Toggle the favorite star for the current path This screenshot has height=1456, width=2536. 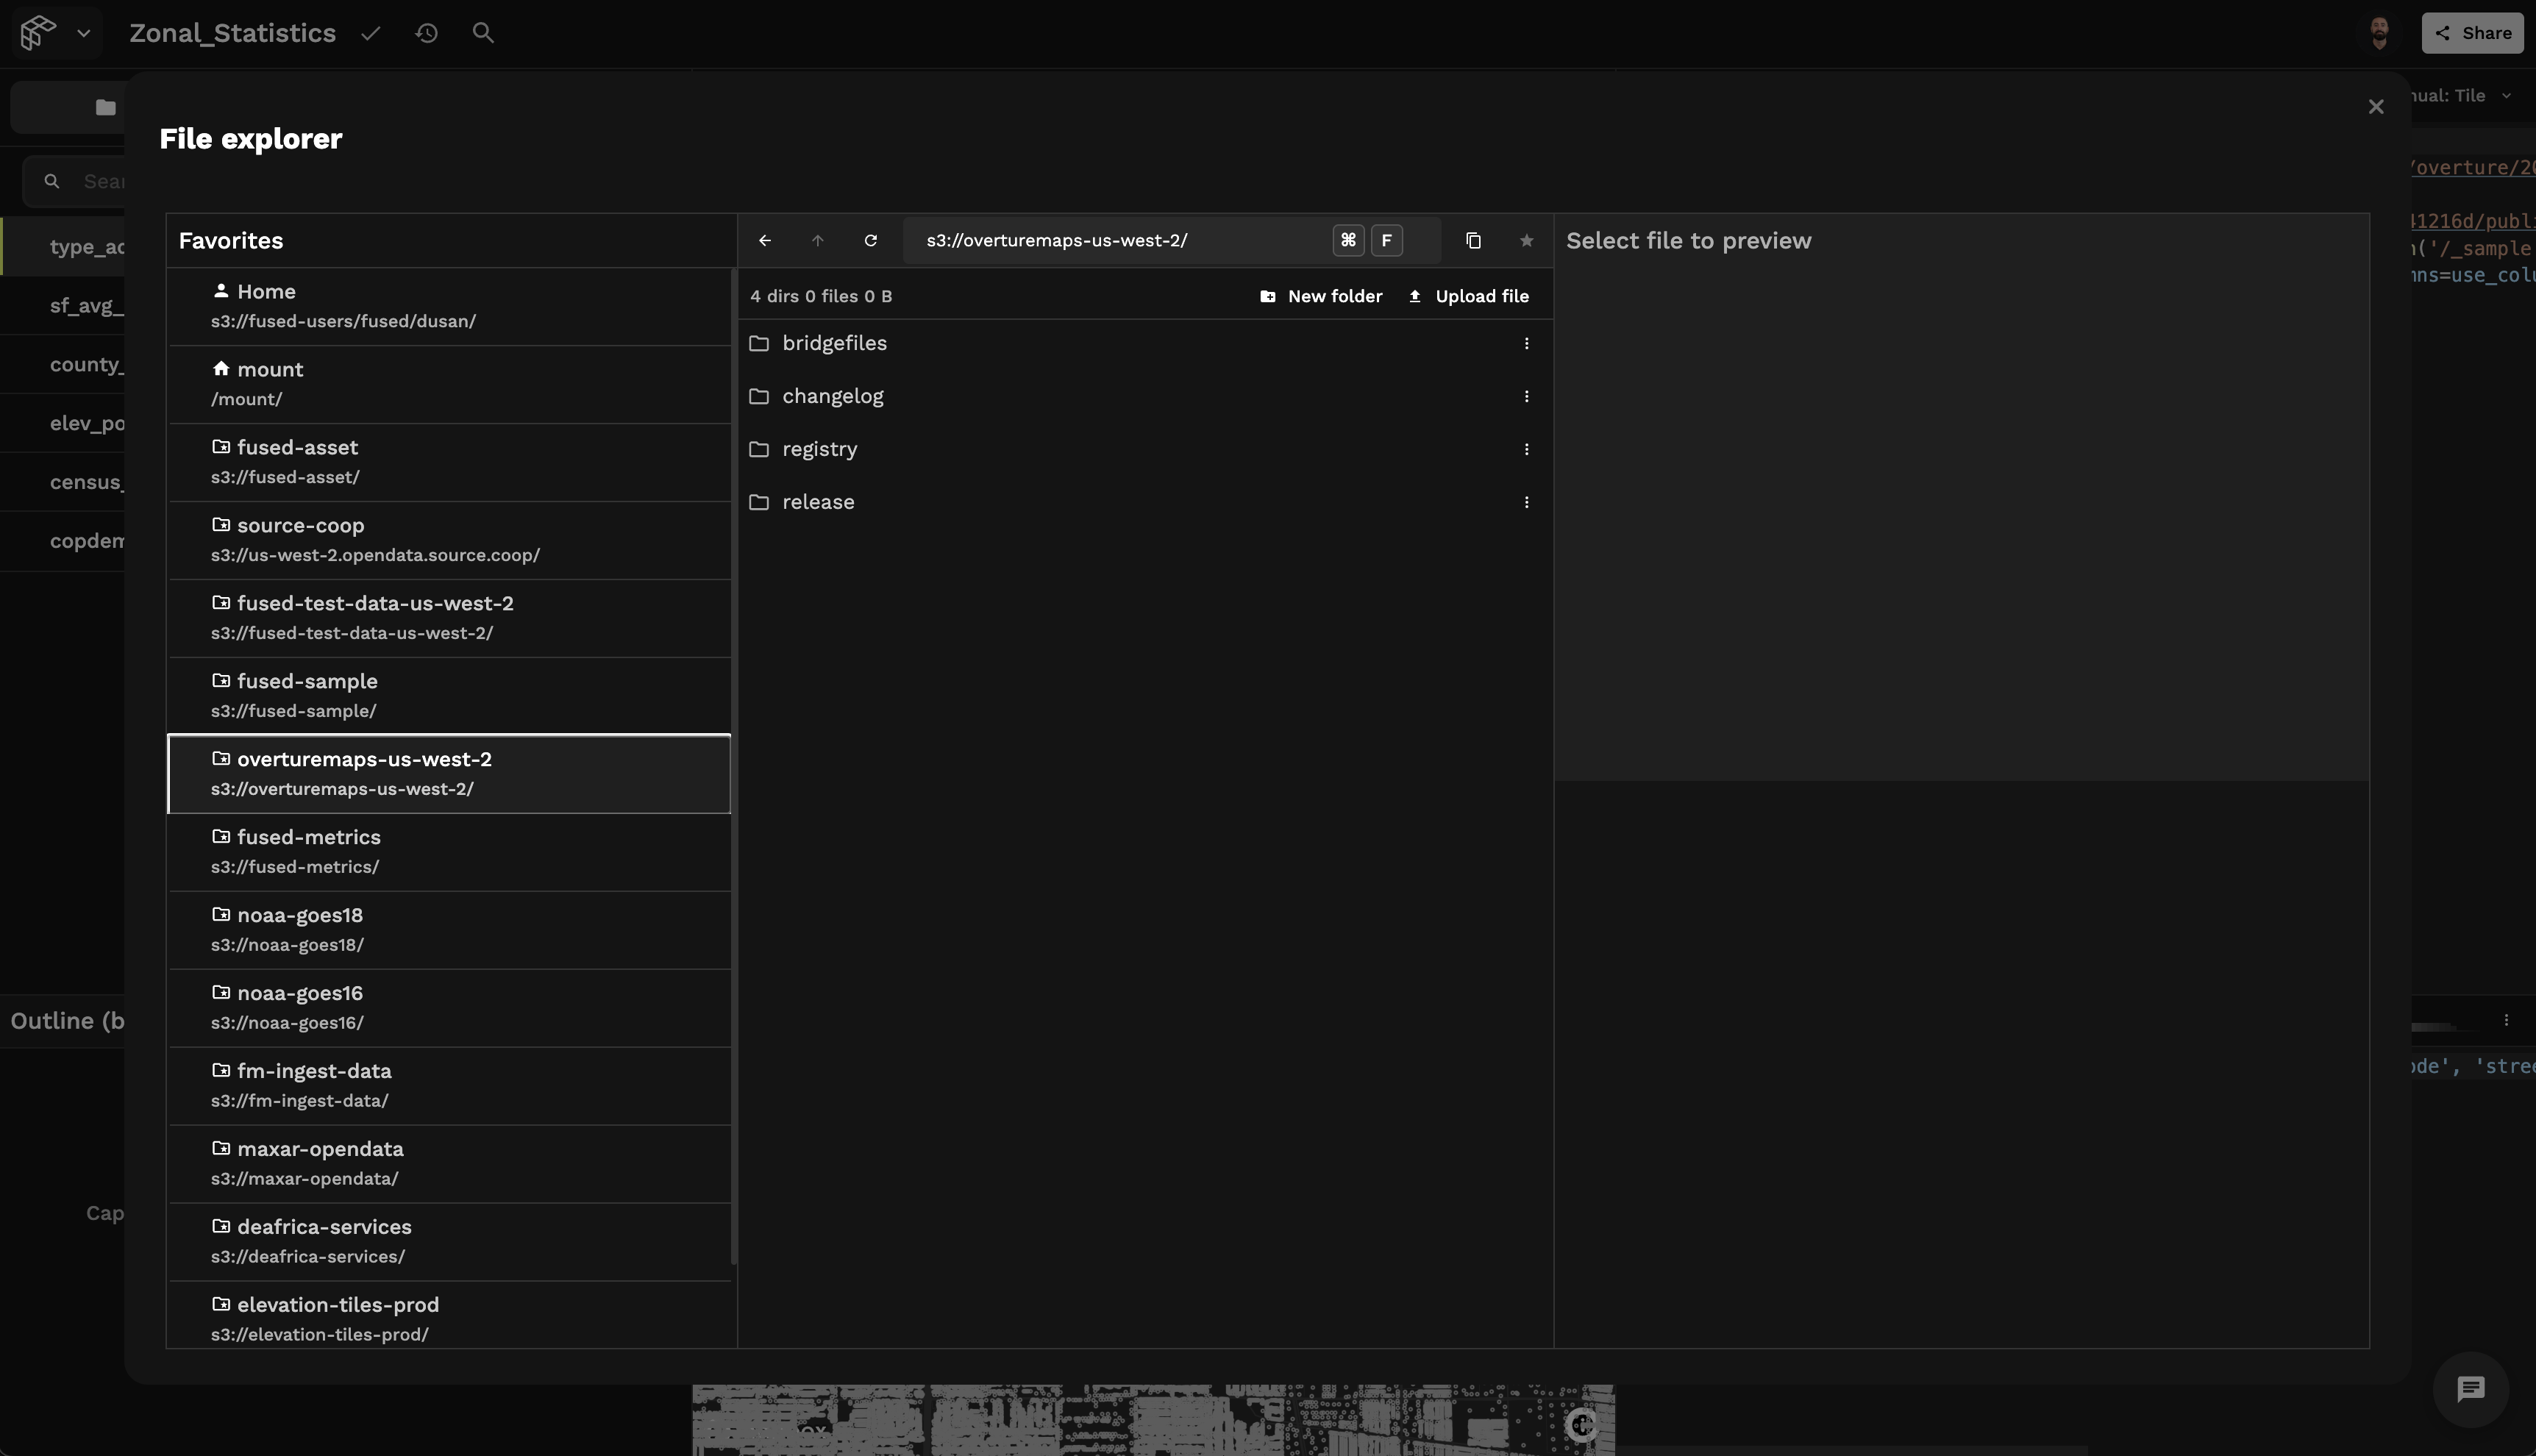[x=1527, y=240]
